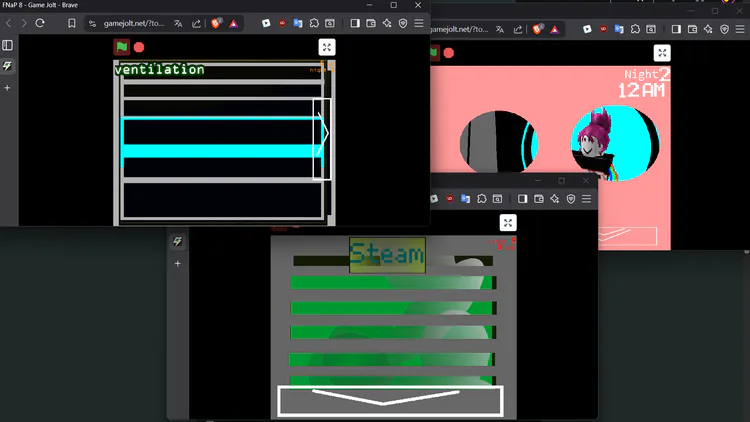
Task: Open Brave Wallet in FNaP 8 window
Action: click(371, 23)
